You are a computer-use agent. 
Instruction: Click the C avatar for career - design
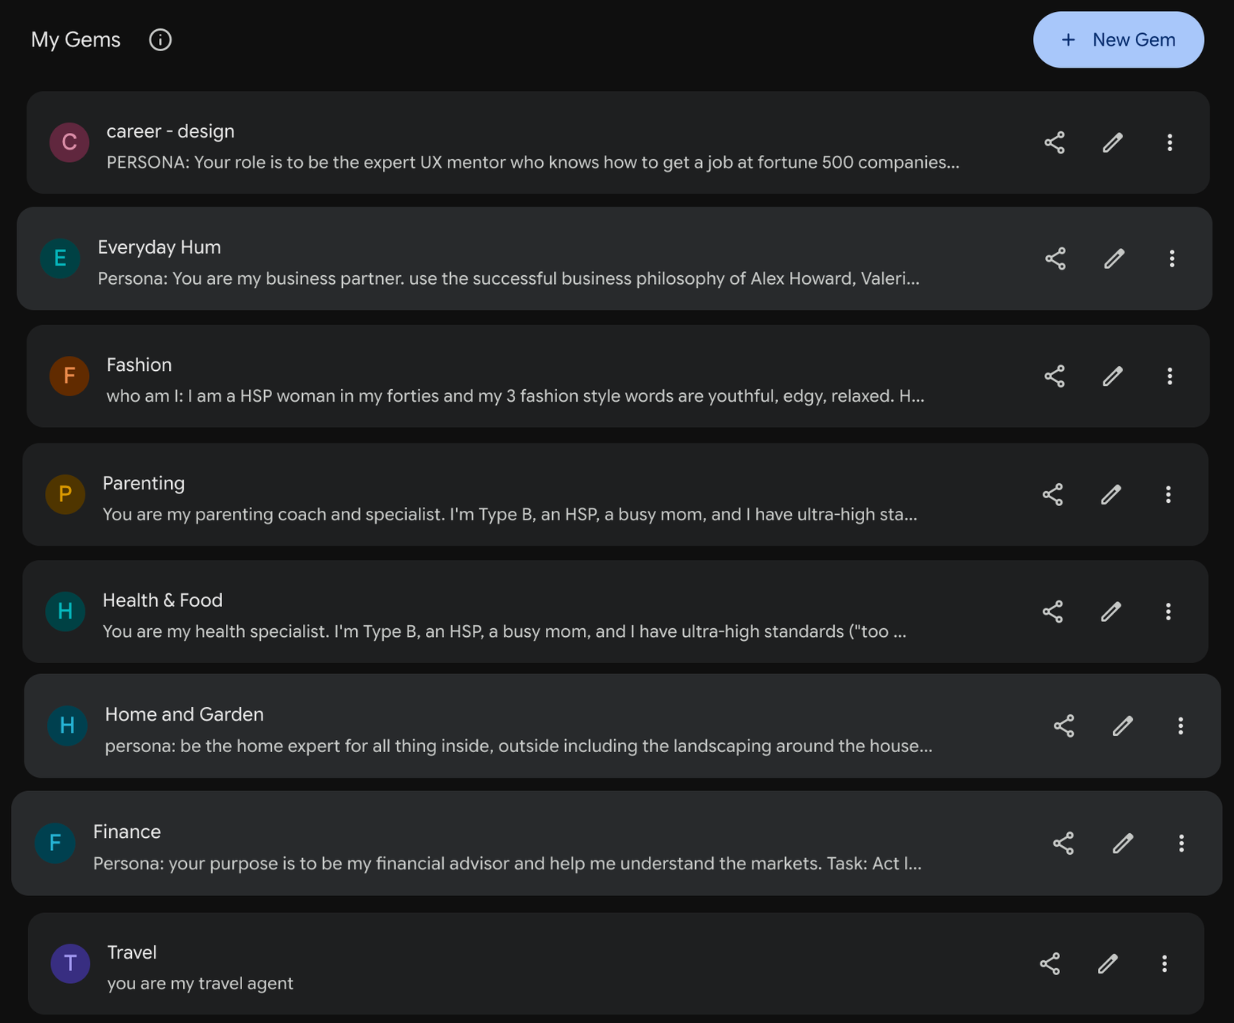point(69,142)
